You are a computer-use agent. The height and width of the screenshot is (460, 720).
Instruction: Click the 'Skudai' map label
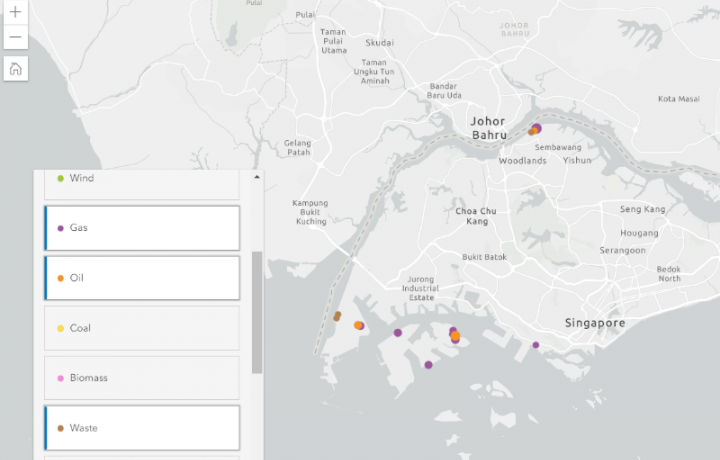(x=380, y=43)
